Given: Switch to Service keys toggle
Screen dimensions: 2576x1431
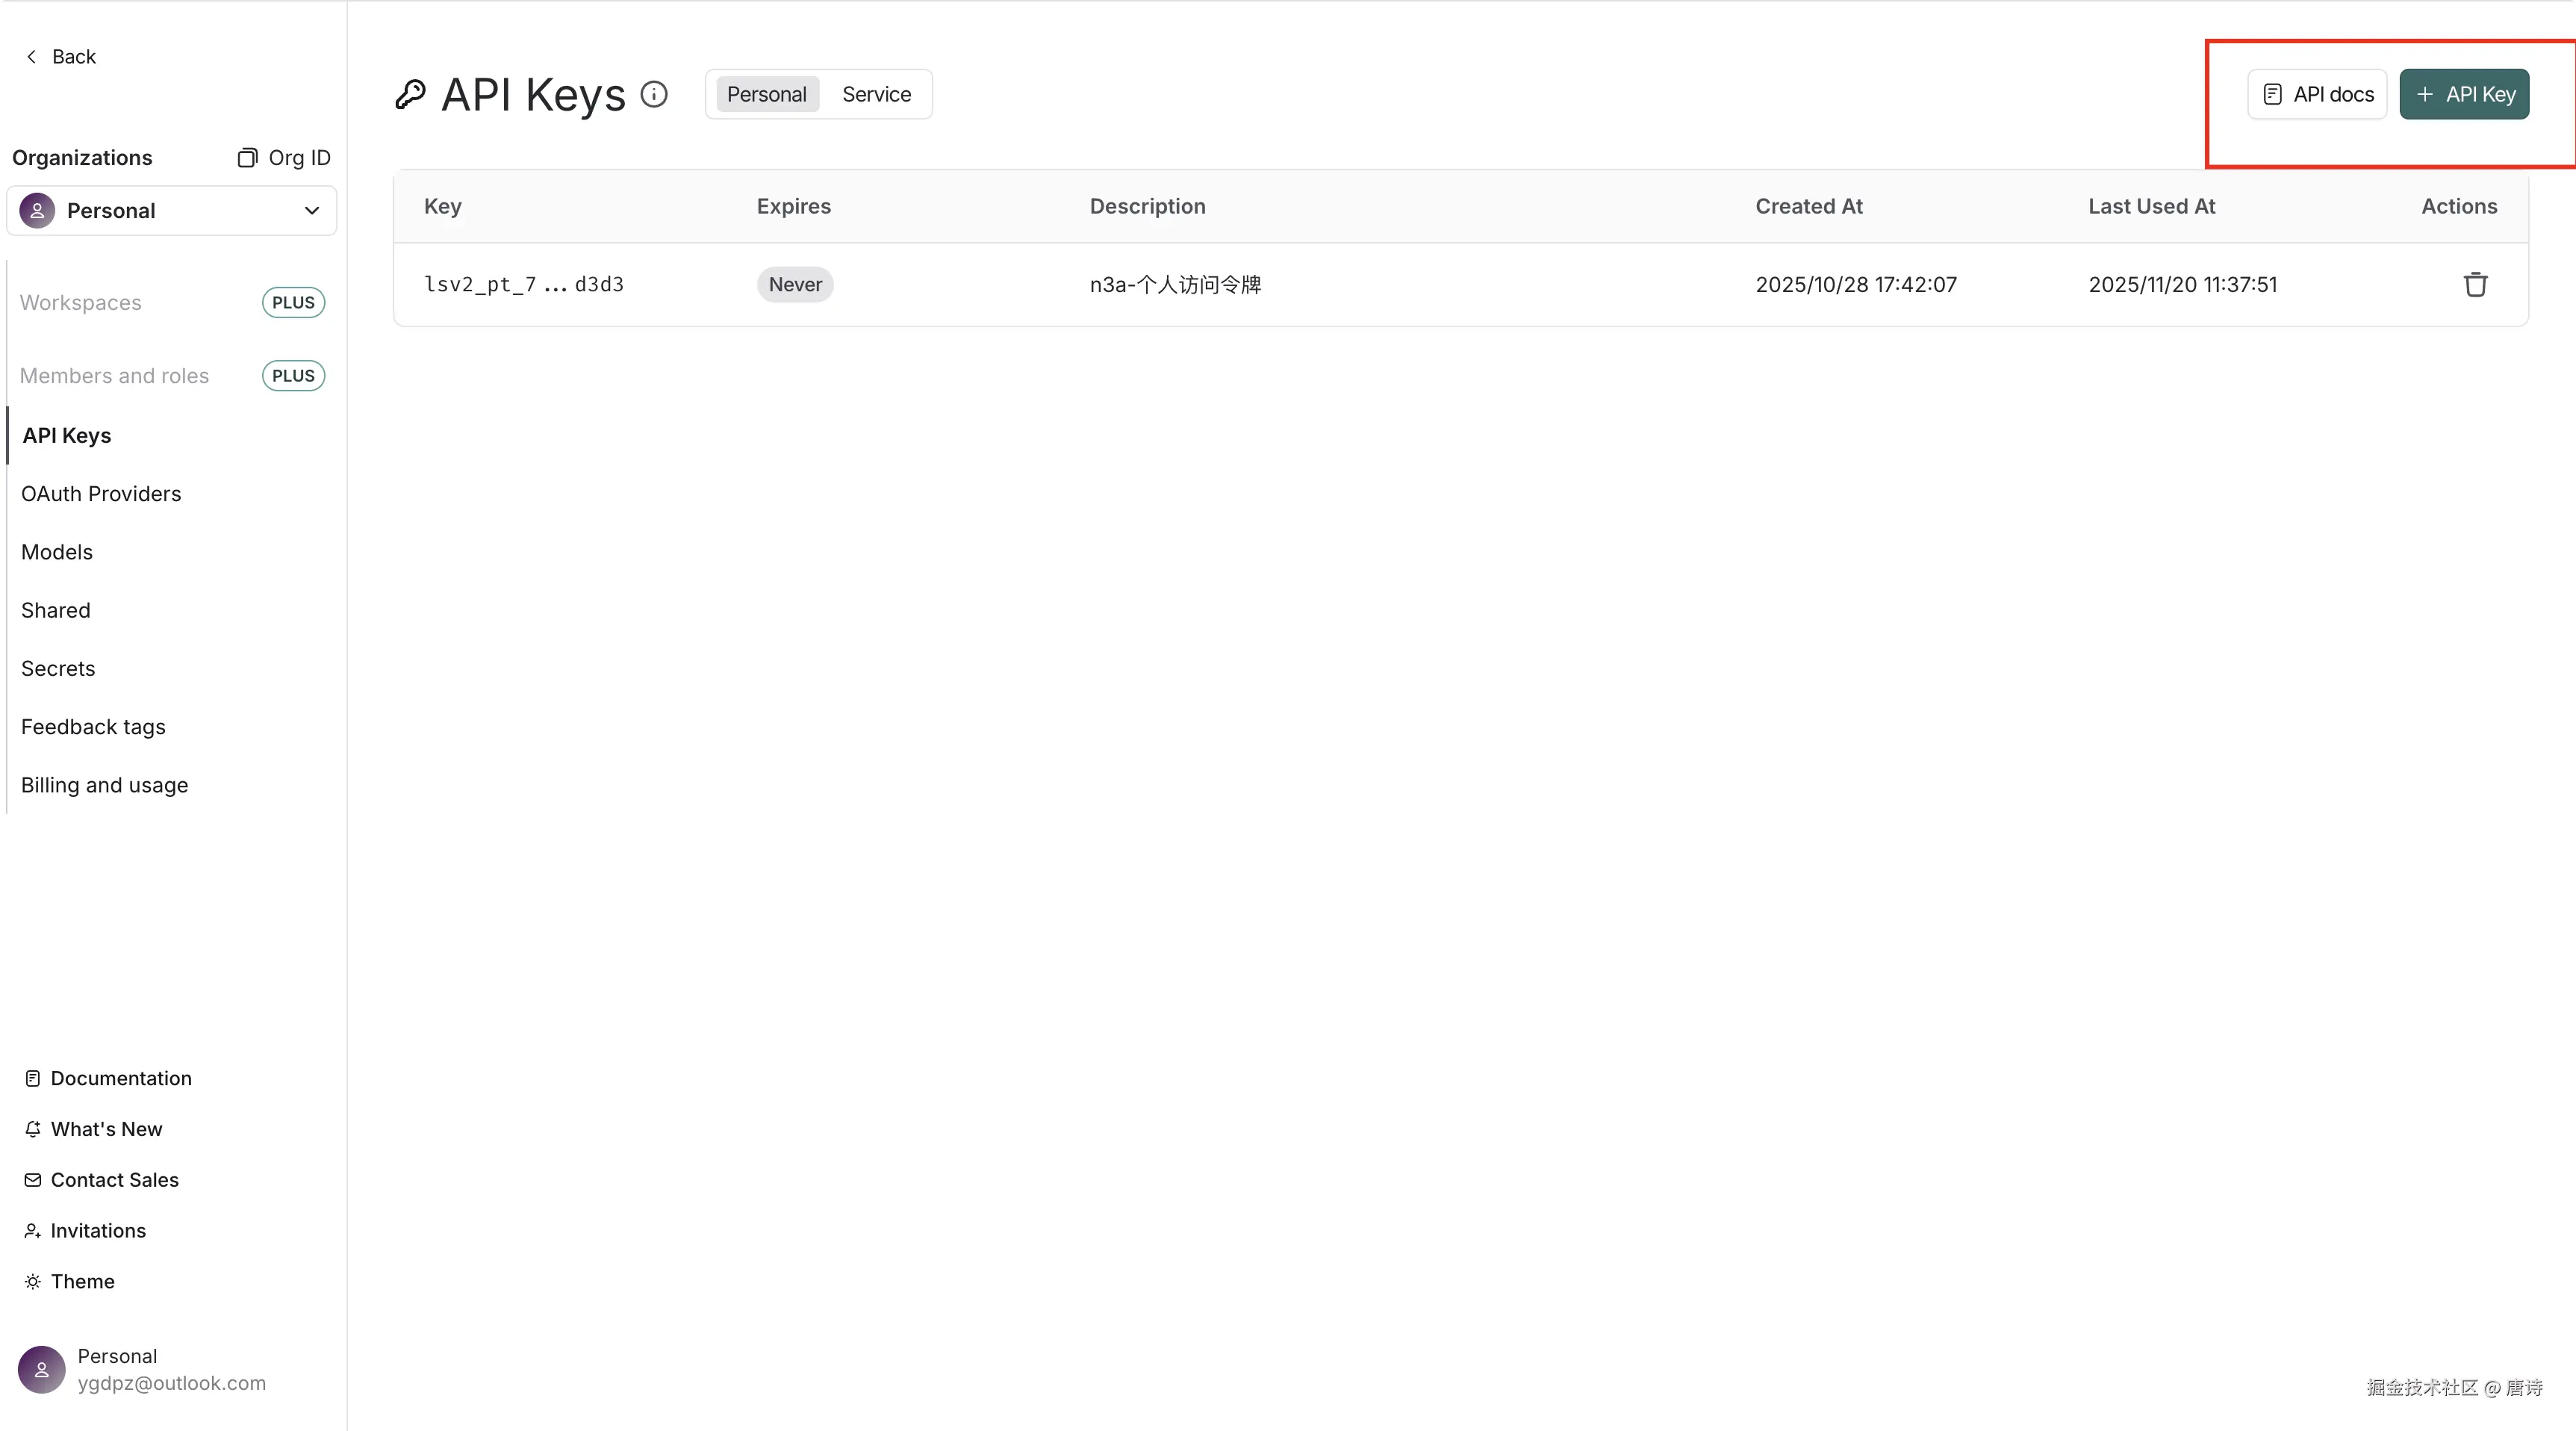Looking at the screenshot, I should (x=876, y=95).
